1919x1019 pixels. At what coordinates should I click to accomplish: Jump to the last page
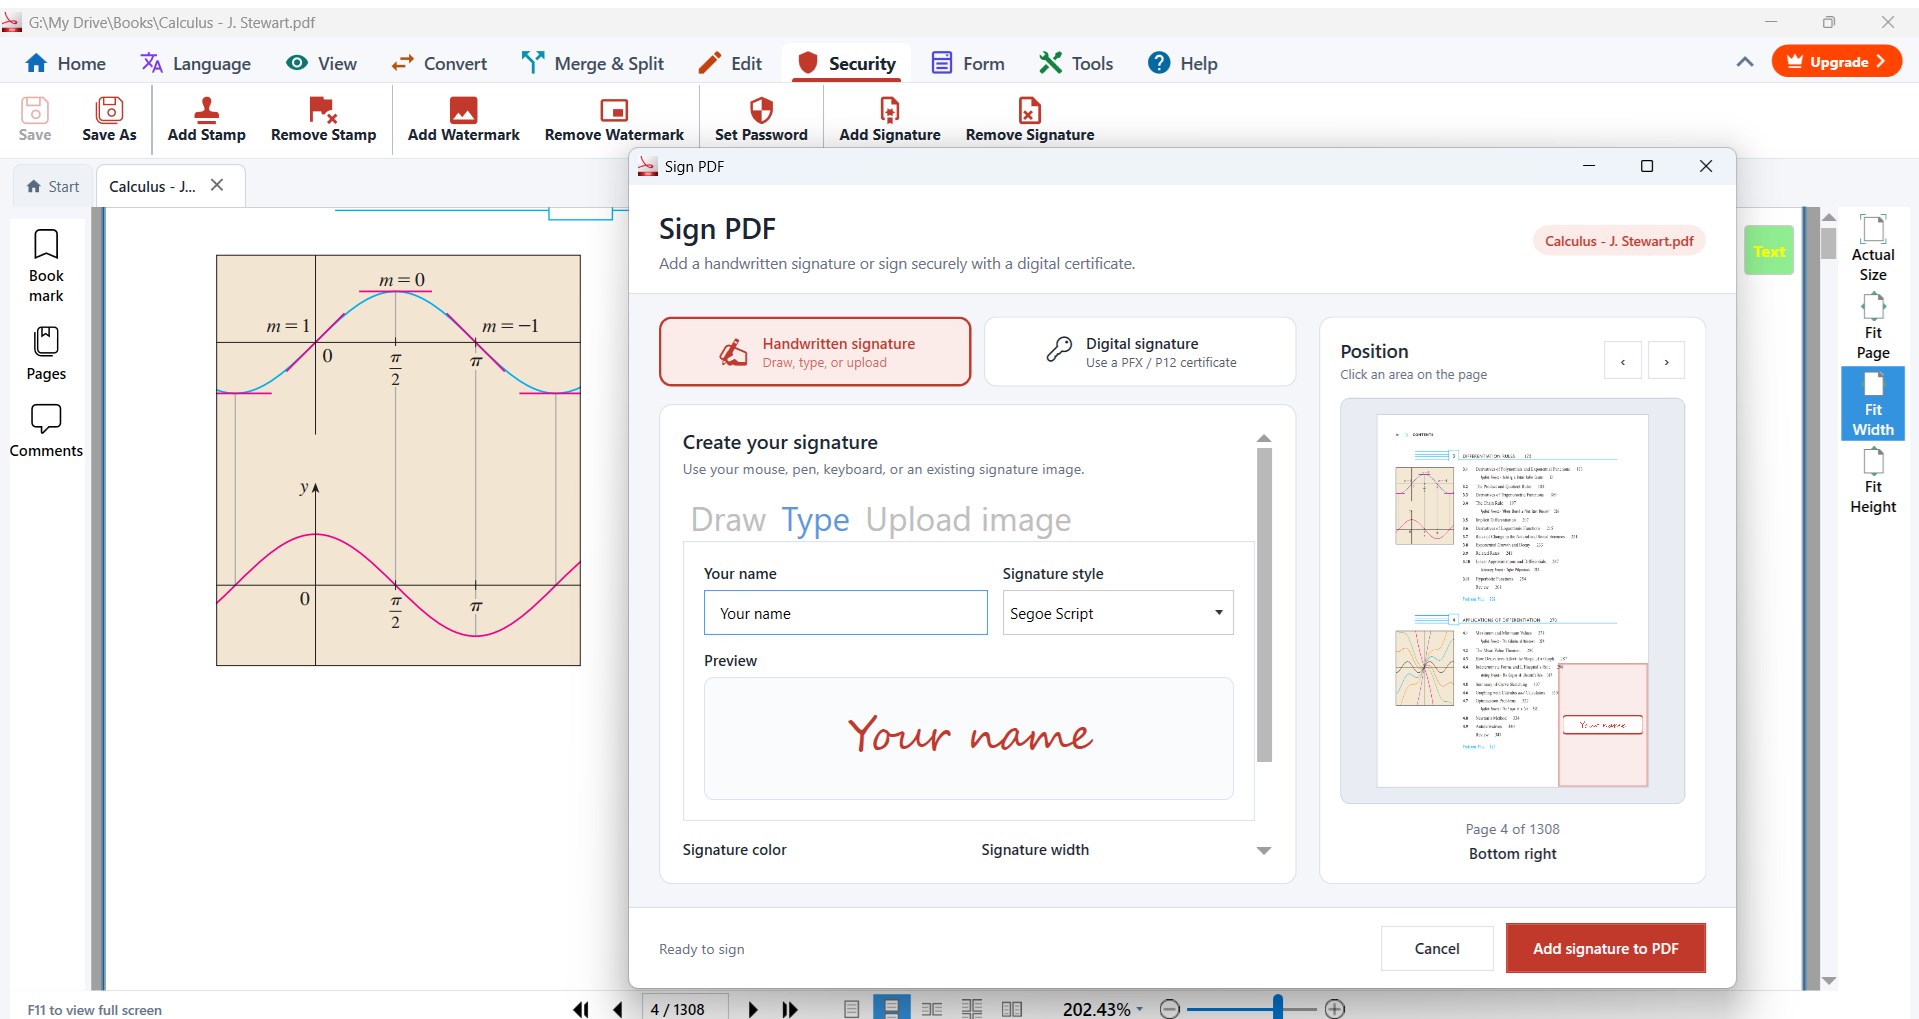coord(790,1009)
